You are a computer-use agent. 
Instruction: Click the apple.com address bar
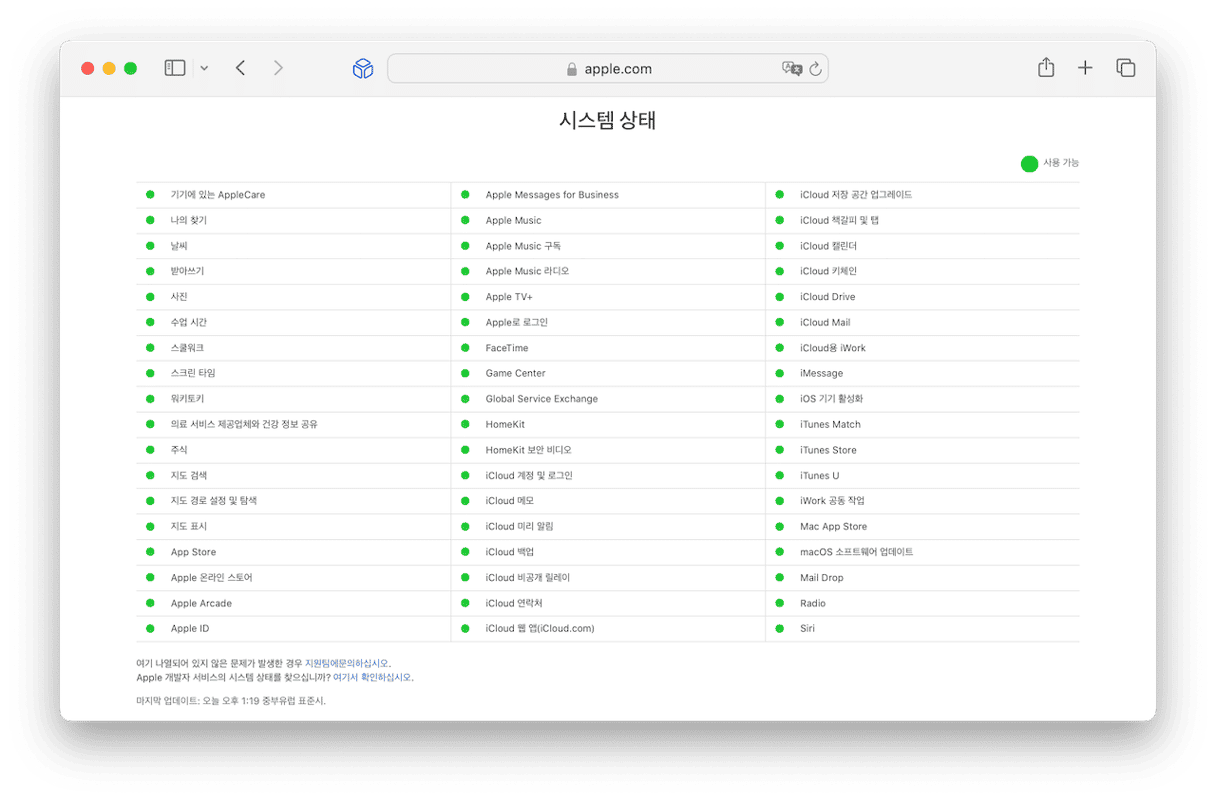(x=608, y=68)
